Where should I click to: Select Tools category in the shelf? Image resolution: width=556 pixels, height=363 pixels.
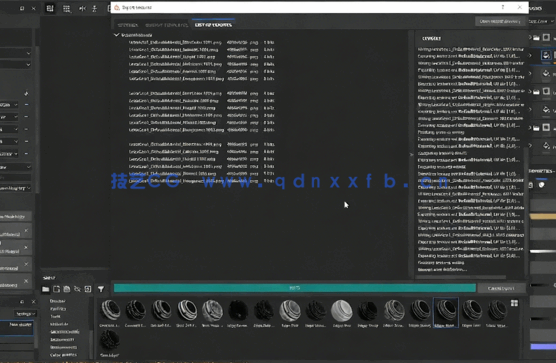pyautogui.click(x=55, y=317)
